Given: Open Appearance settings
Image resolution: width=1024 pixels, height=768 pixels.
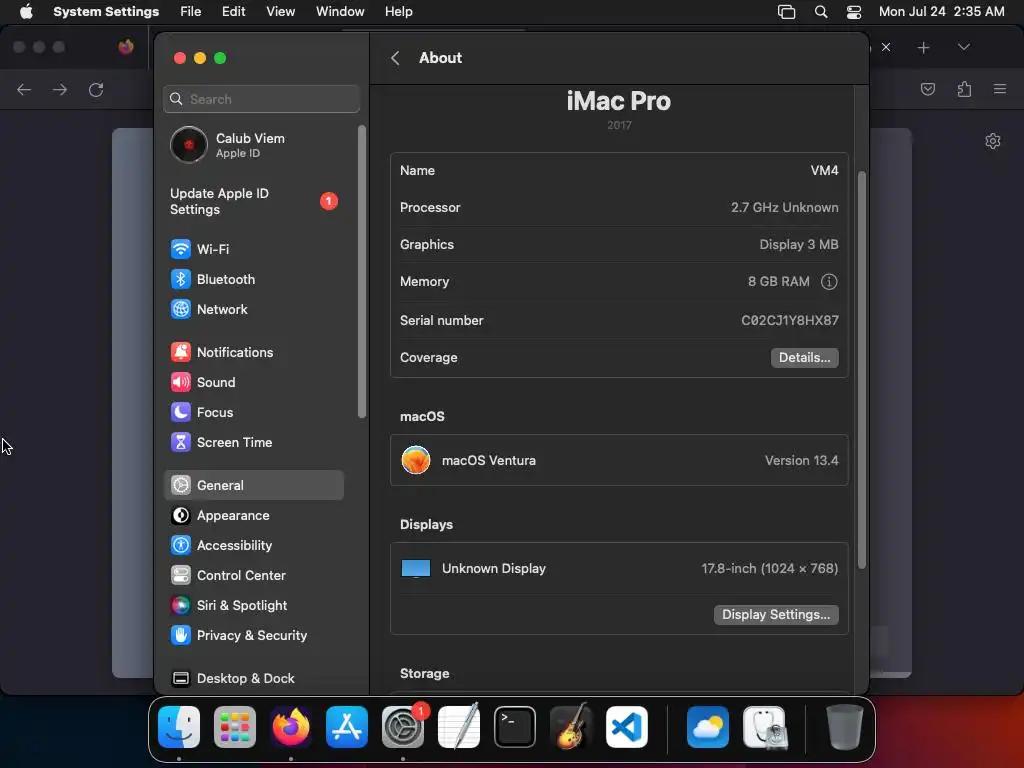Looking at the screenshot, I should tap(253, 515).
